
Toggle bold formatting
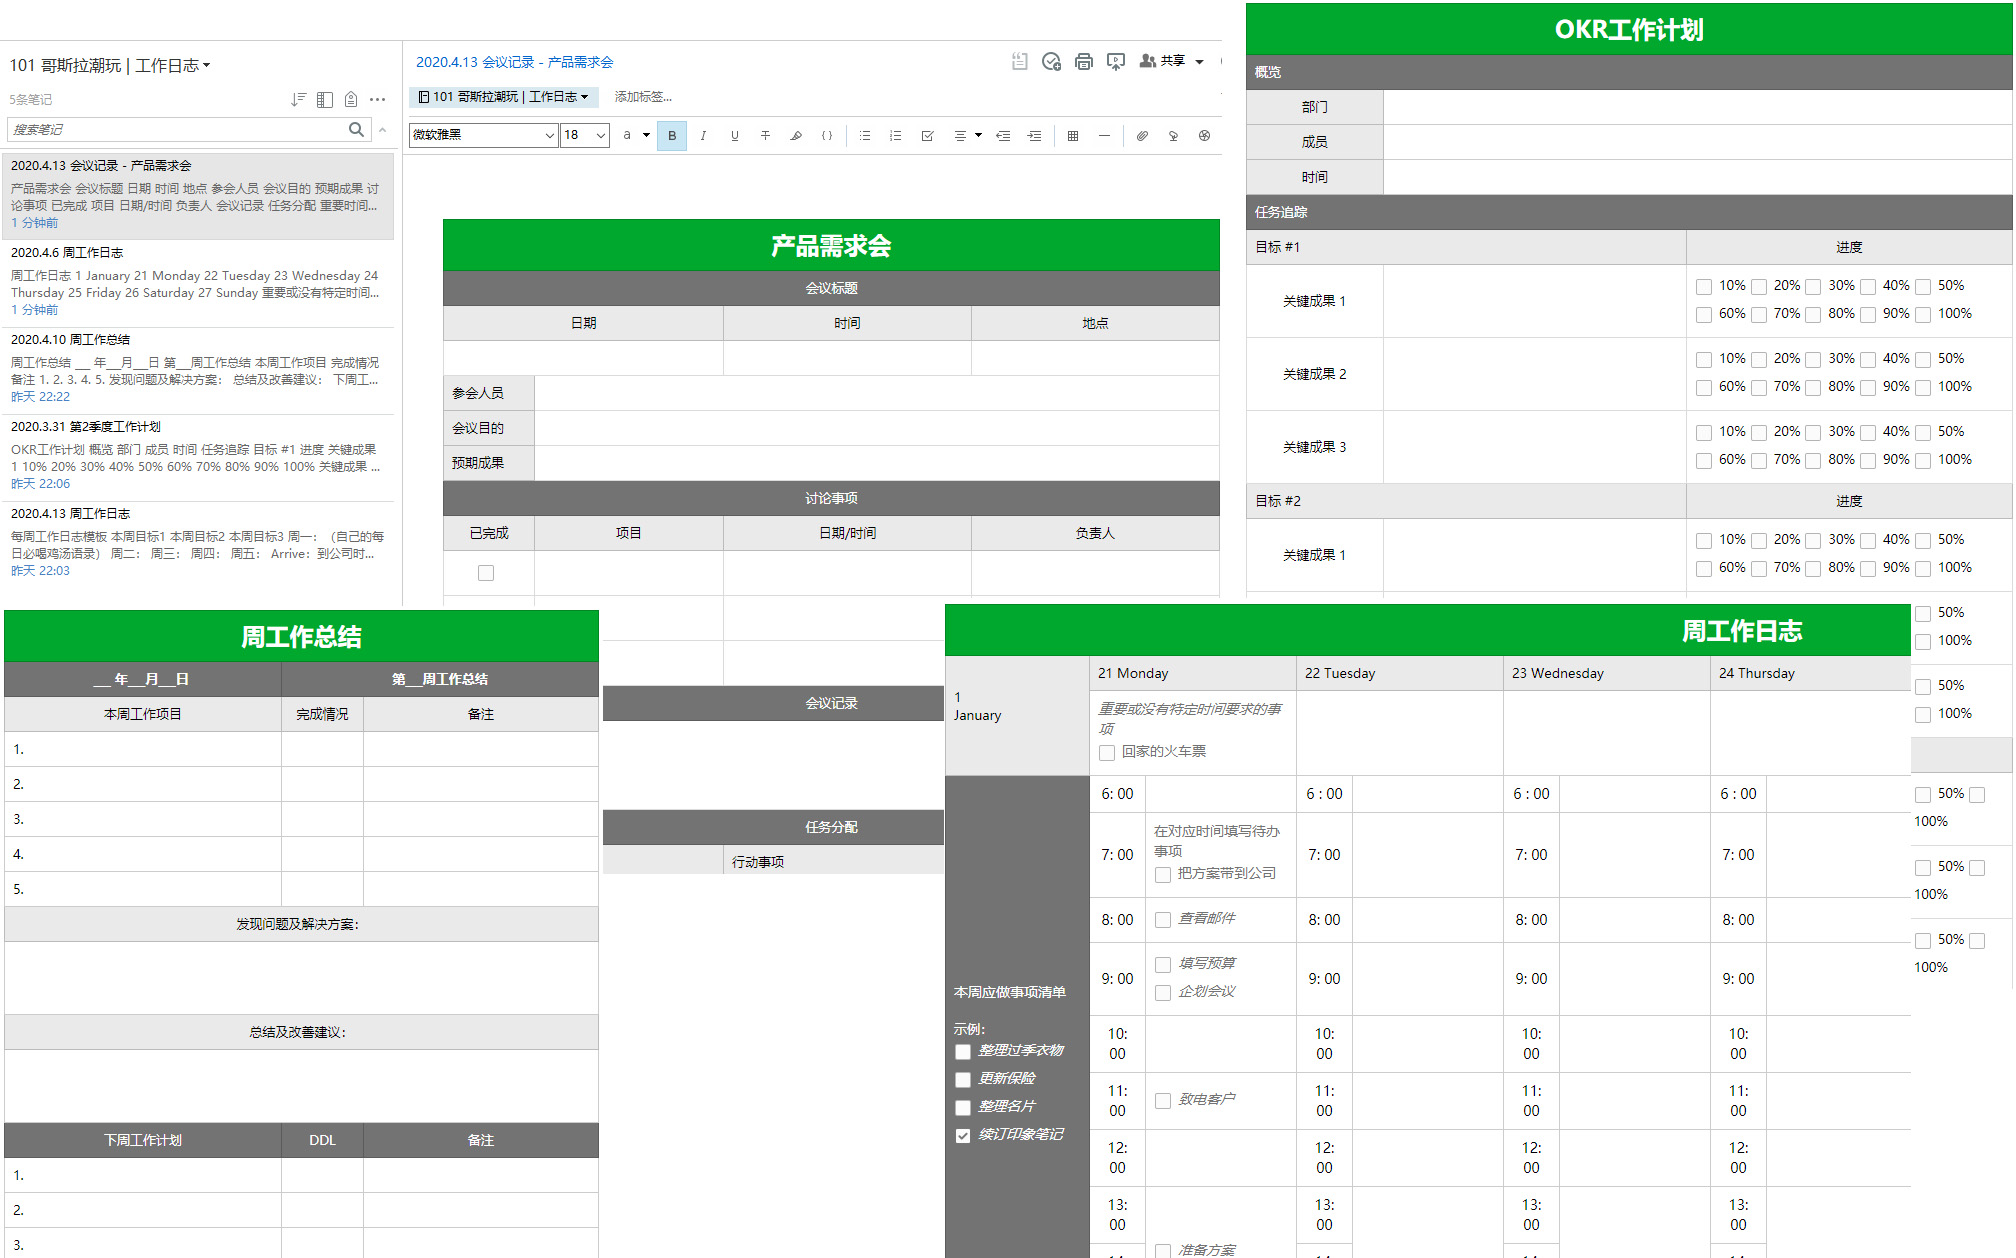672,135
